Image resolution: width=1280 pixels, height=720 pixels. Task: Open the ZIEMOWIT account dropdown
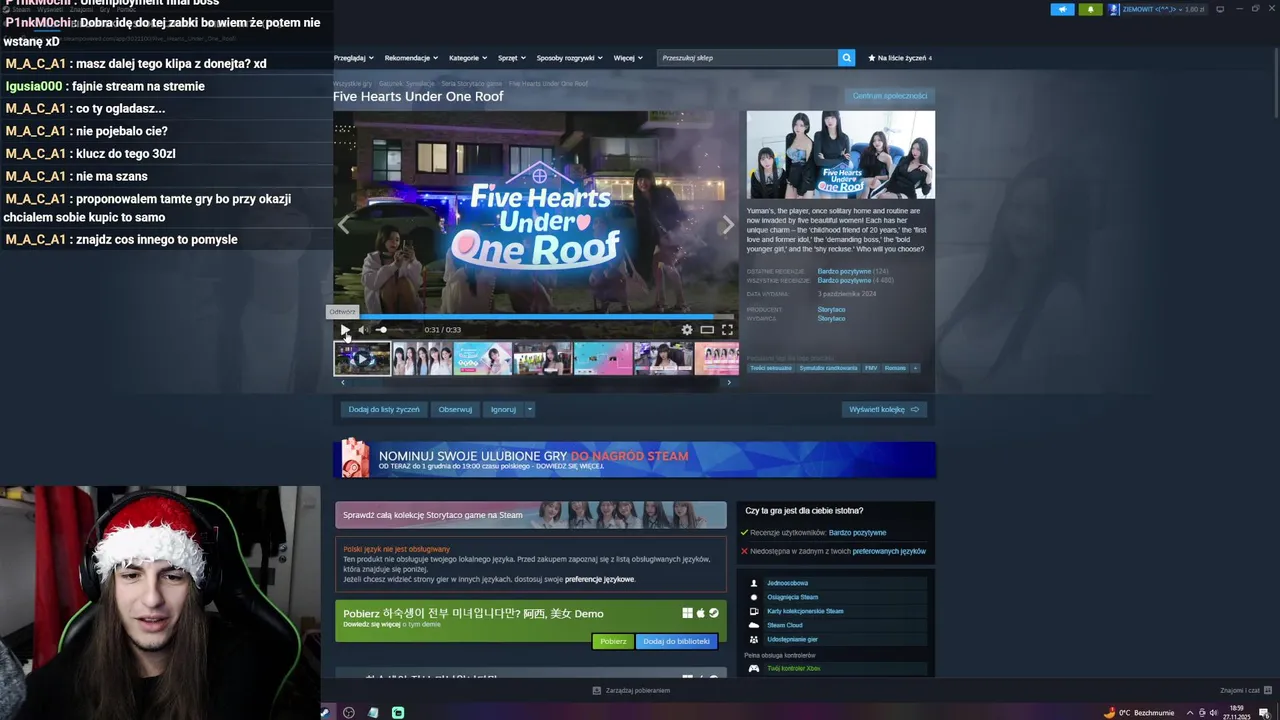point(1158,9)
